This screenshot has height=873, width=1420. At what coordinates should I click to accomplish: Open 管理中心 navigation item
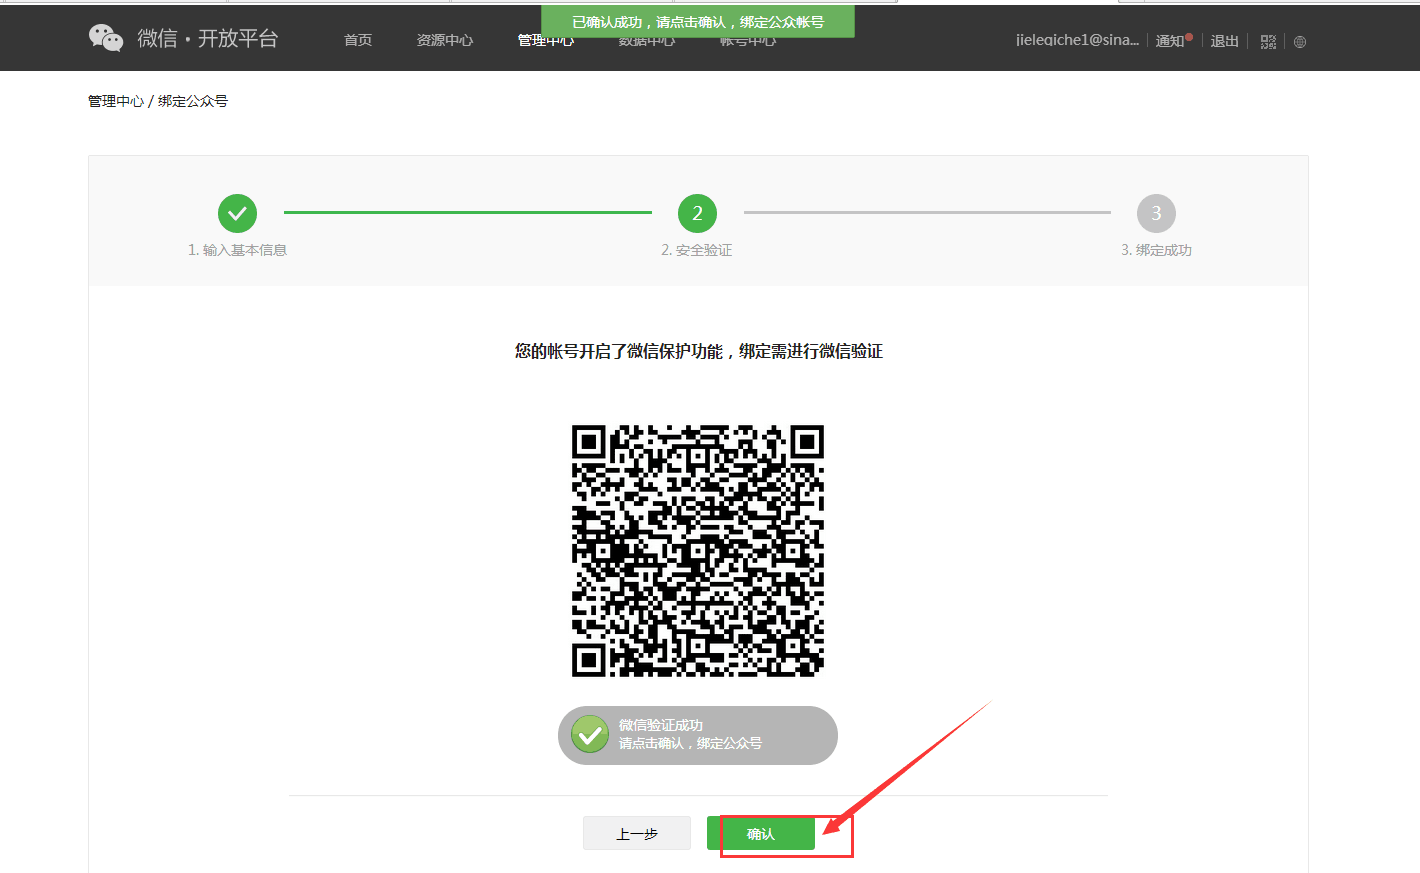point(546,40)
